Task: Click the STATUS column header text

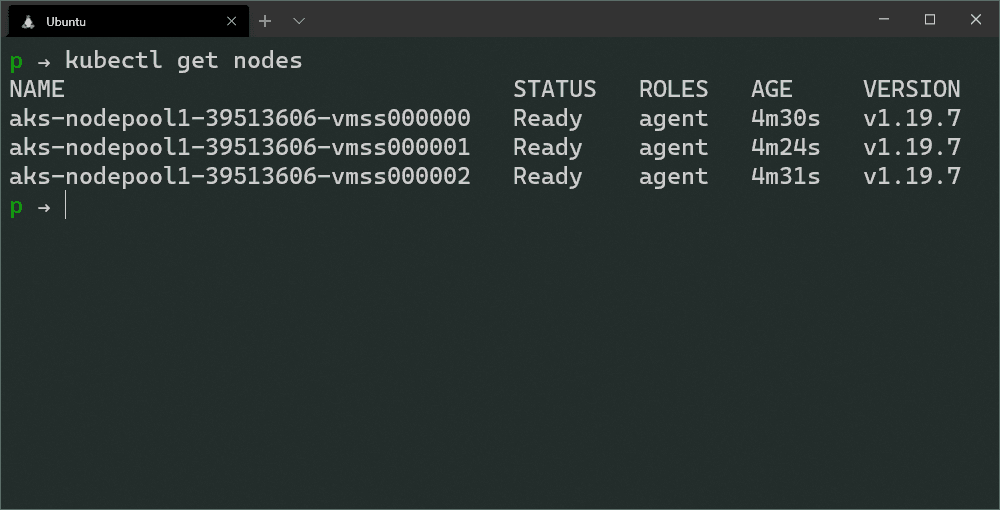Action: pos(554,90)
